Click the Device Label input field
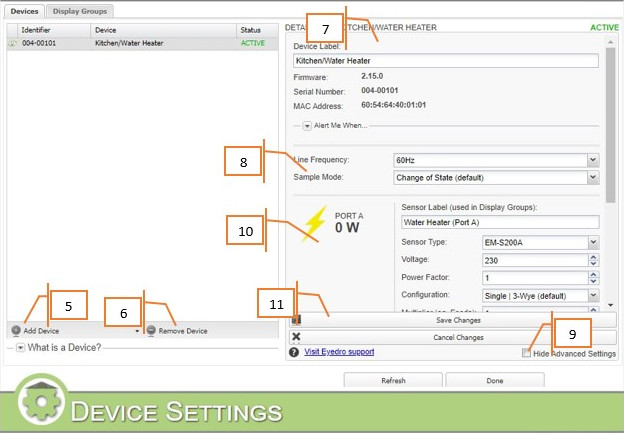Viewport: 624px width, 433px height. [446, 61]
